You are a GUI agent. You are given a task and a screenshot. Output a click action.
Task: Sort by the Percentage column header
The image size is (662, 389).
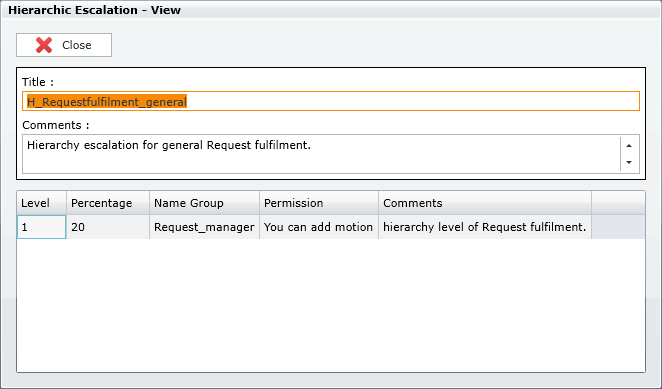pos(108,203)
